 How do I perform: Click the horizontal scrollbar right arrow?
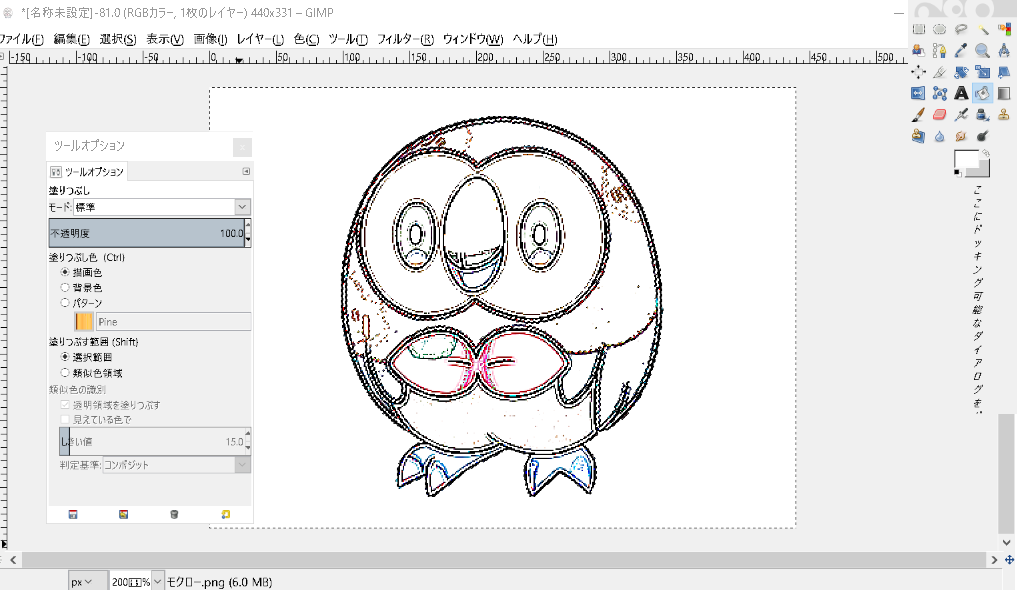coord(994,560)
